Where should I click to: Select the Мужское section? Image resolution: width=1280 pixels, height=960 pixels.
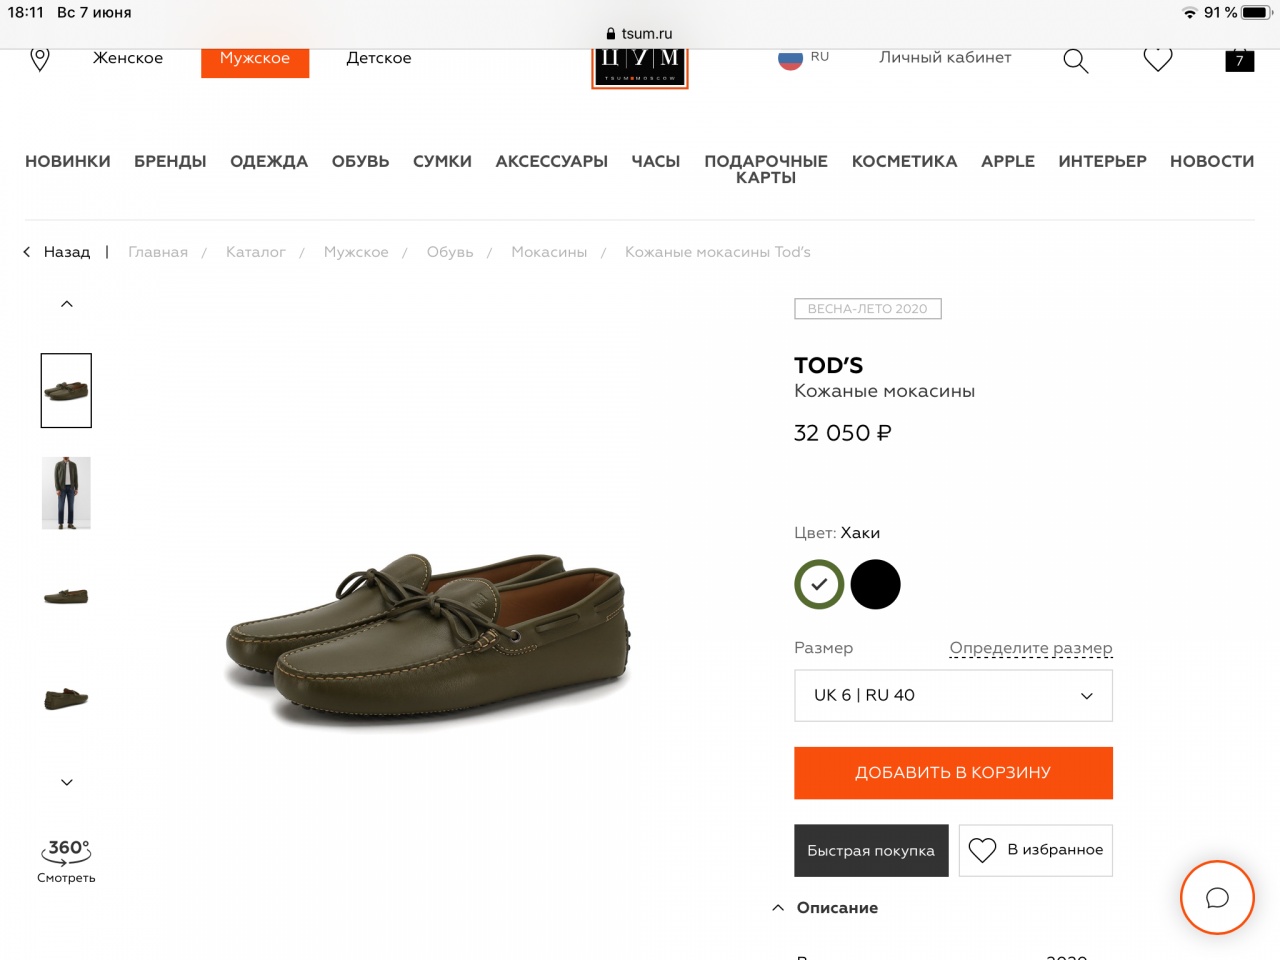point(255,59)
